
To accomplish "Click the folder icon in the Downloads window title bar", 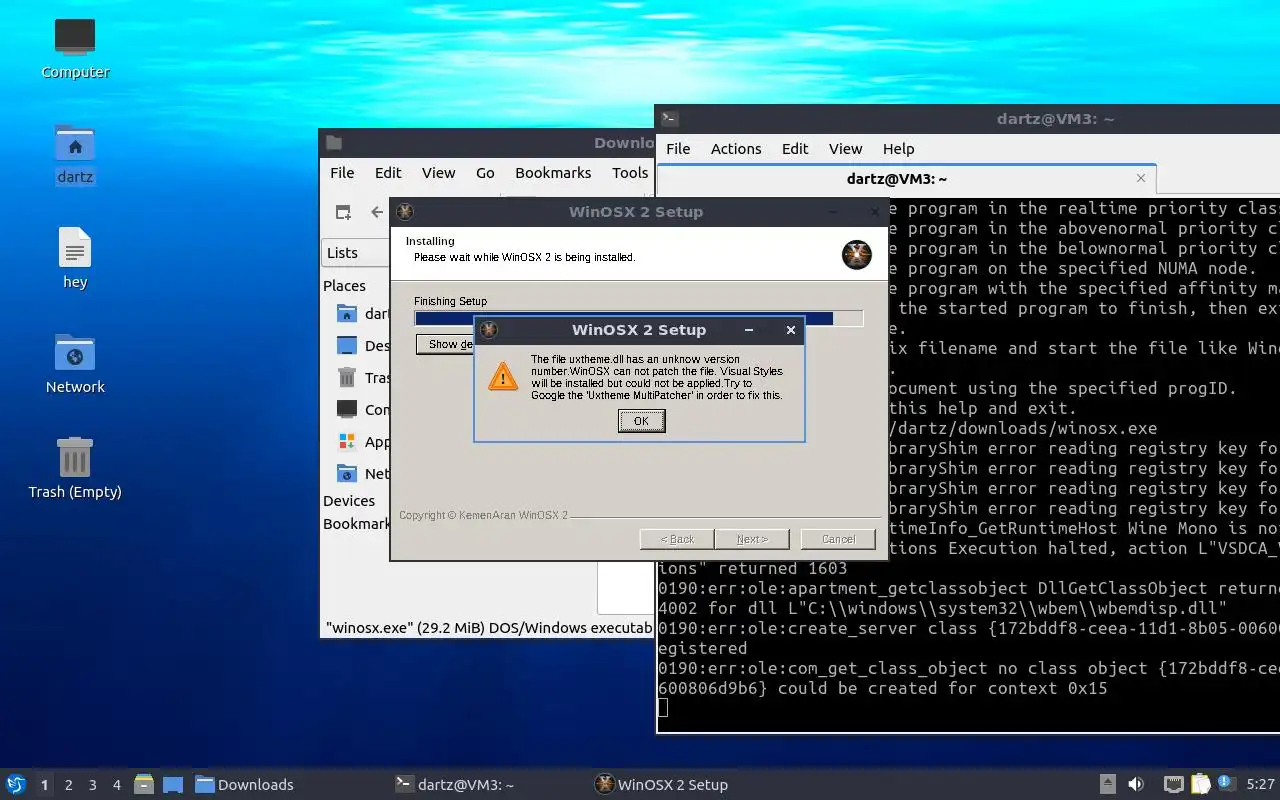I will coord(334,143).
